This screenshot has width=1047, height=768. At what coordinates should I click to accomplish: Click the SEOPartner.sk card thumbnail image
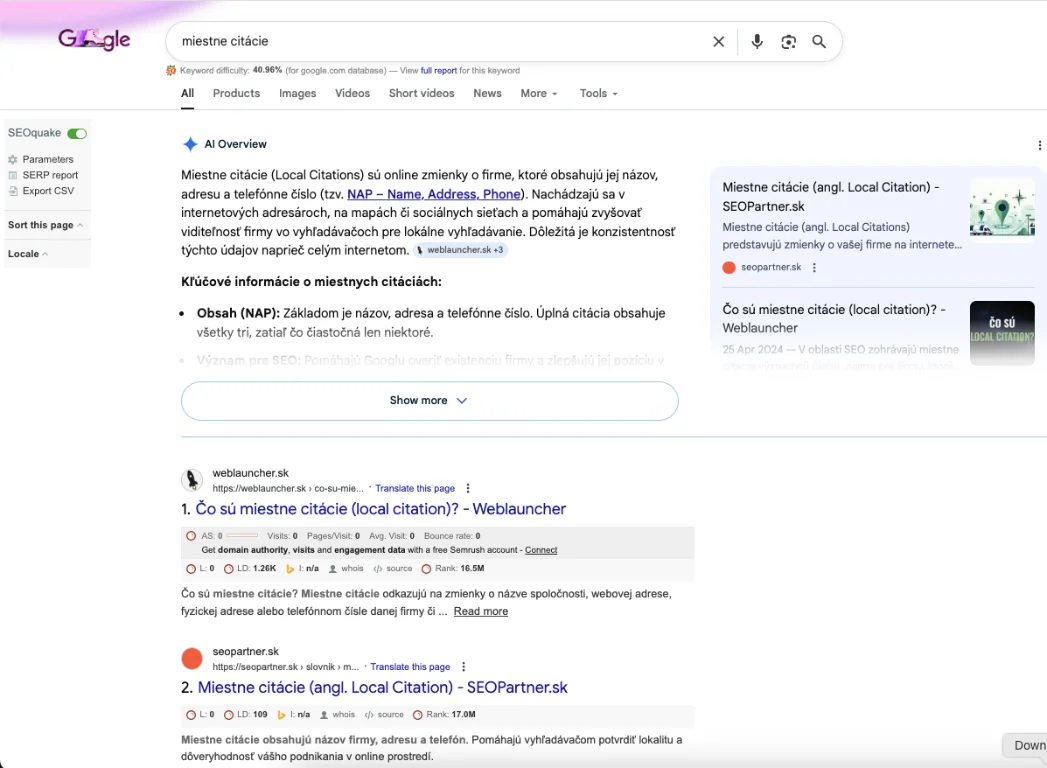click(1001, 210)
